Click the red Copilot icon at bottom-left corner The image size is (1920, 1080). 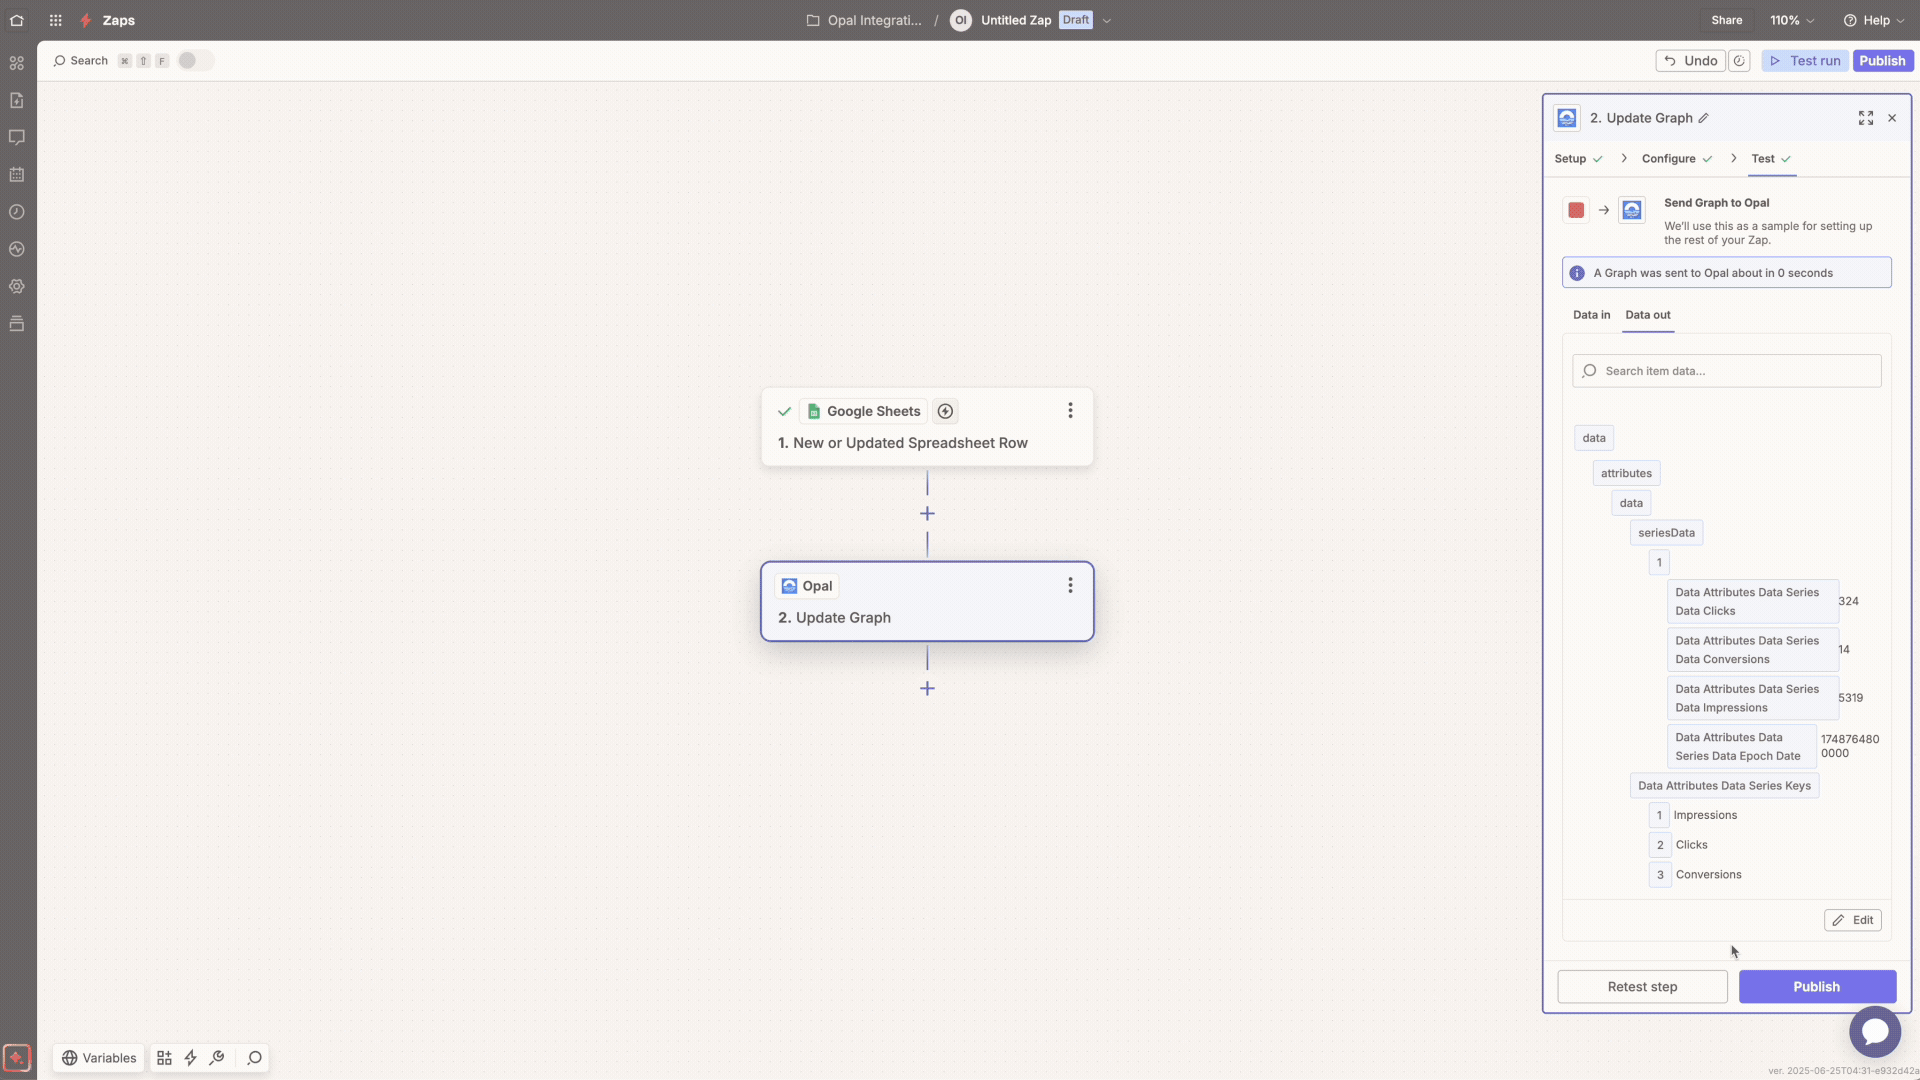[x=17, y=1057]
